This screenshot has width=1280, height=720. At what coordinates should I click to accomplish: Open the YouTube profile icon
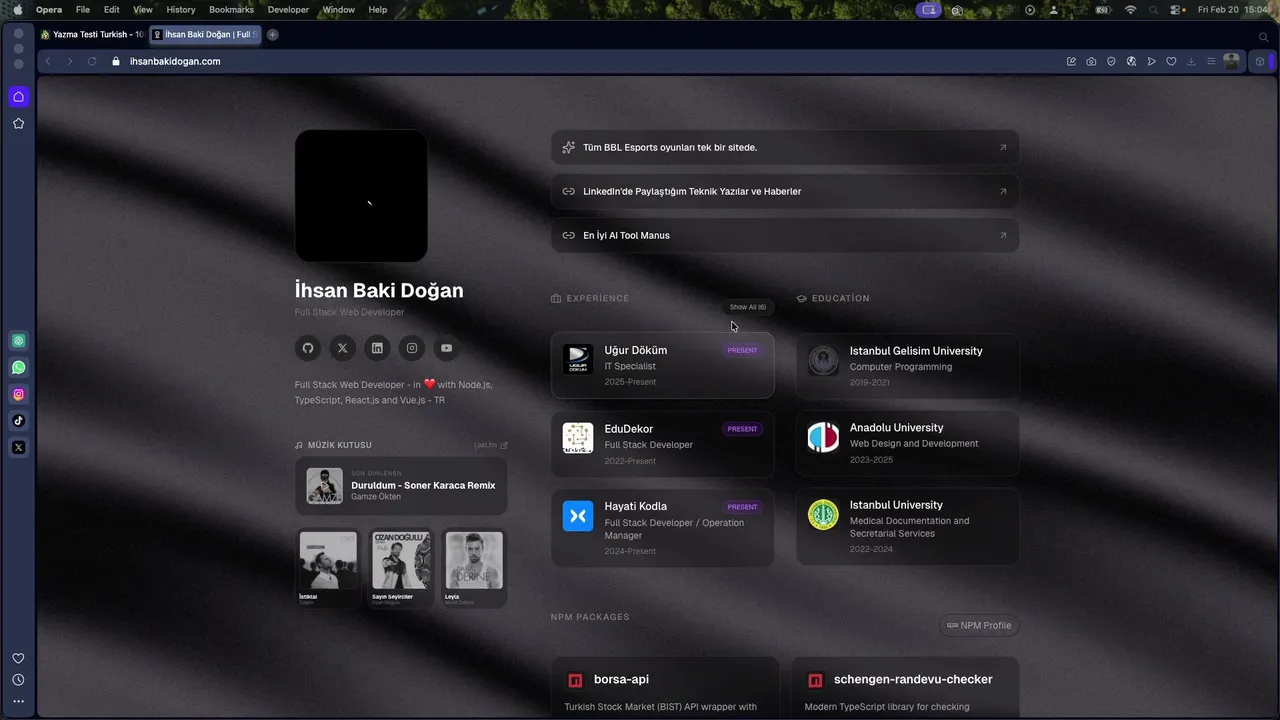[x=446, y=348]
